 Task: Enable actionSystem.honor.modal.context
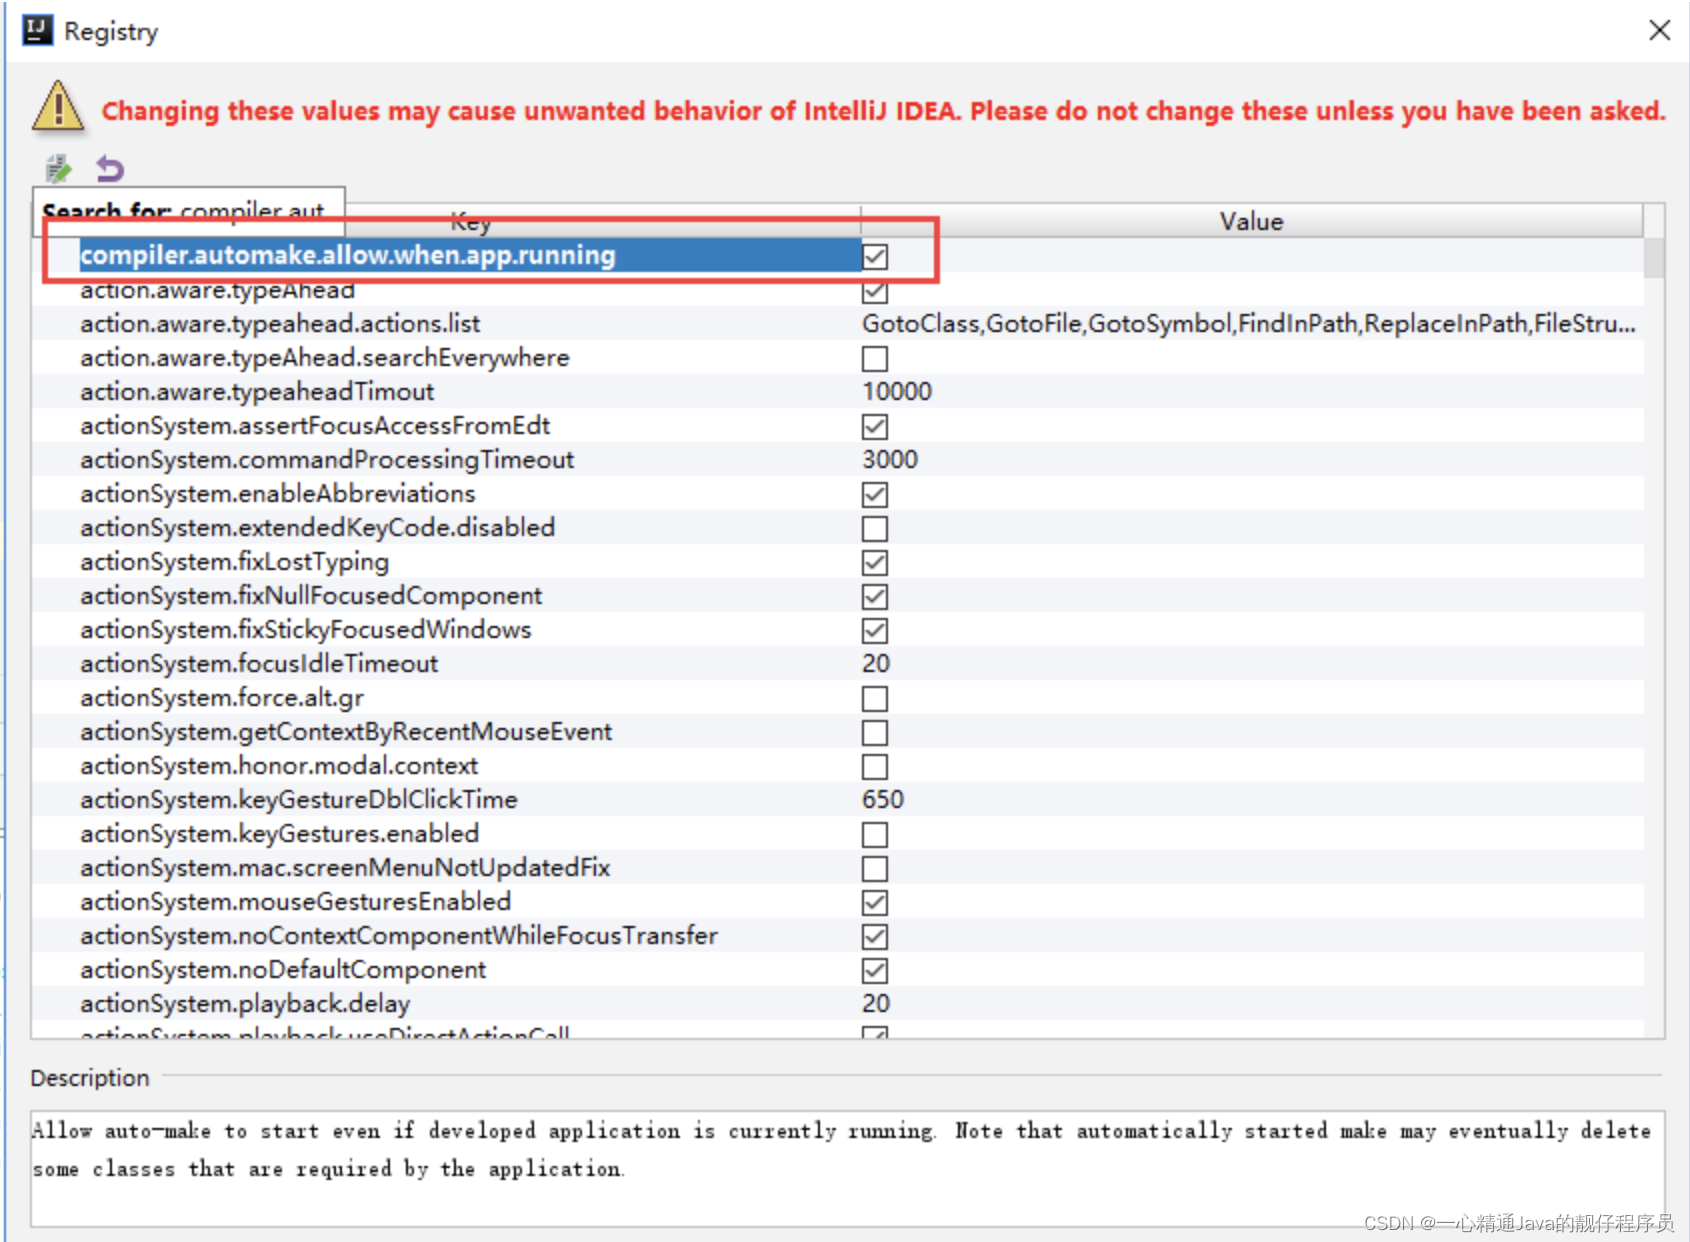875,766
